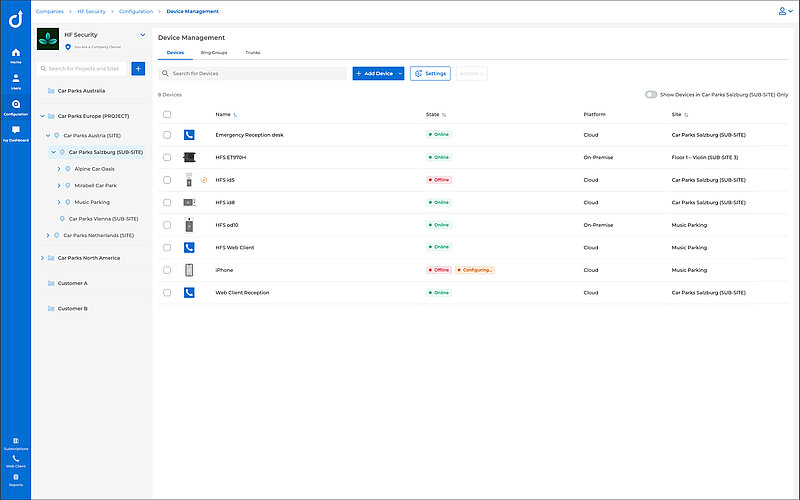Open My Dashboard in the sidebar
This screenshot has width=800, height=500.
pos(15,133)
